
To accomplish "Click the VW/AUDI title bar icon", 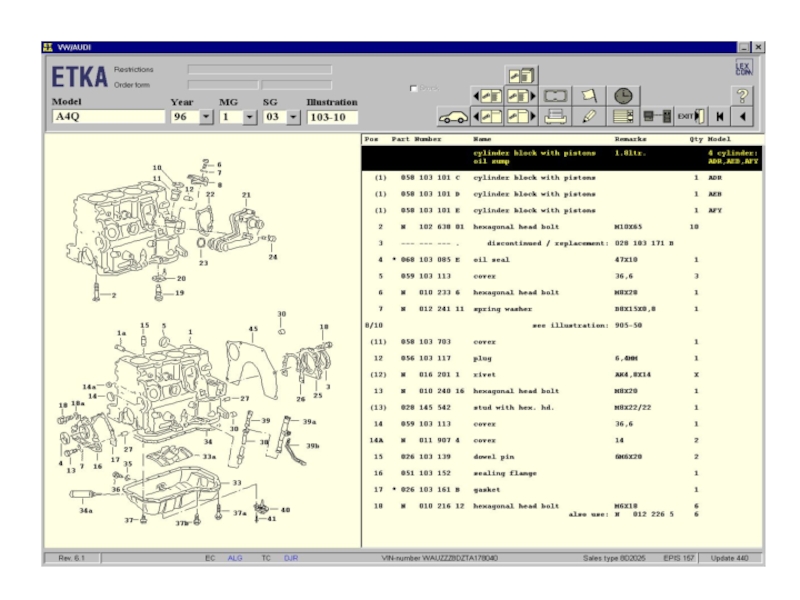I will [x=48, y=47].
